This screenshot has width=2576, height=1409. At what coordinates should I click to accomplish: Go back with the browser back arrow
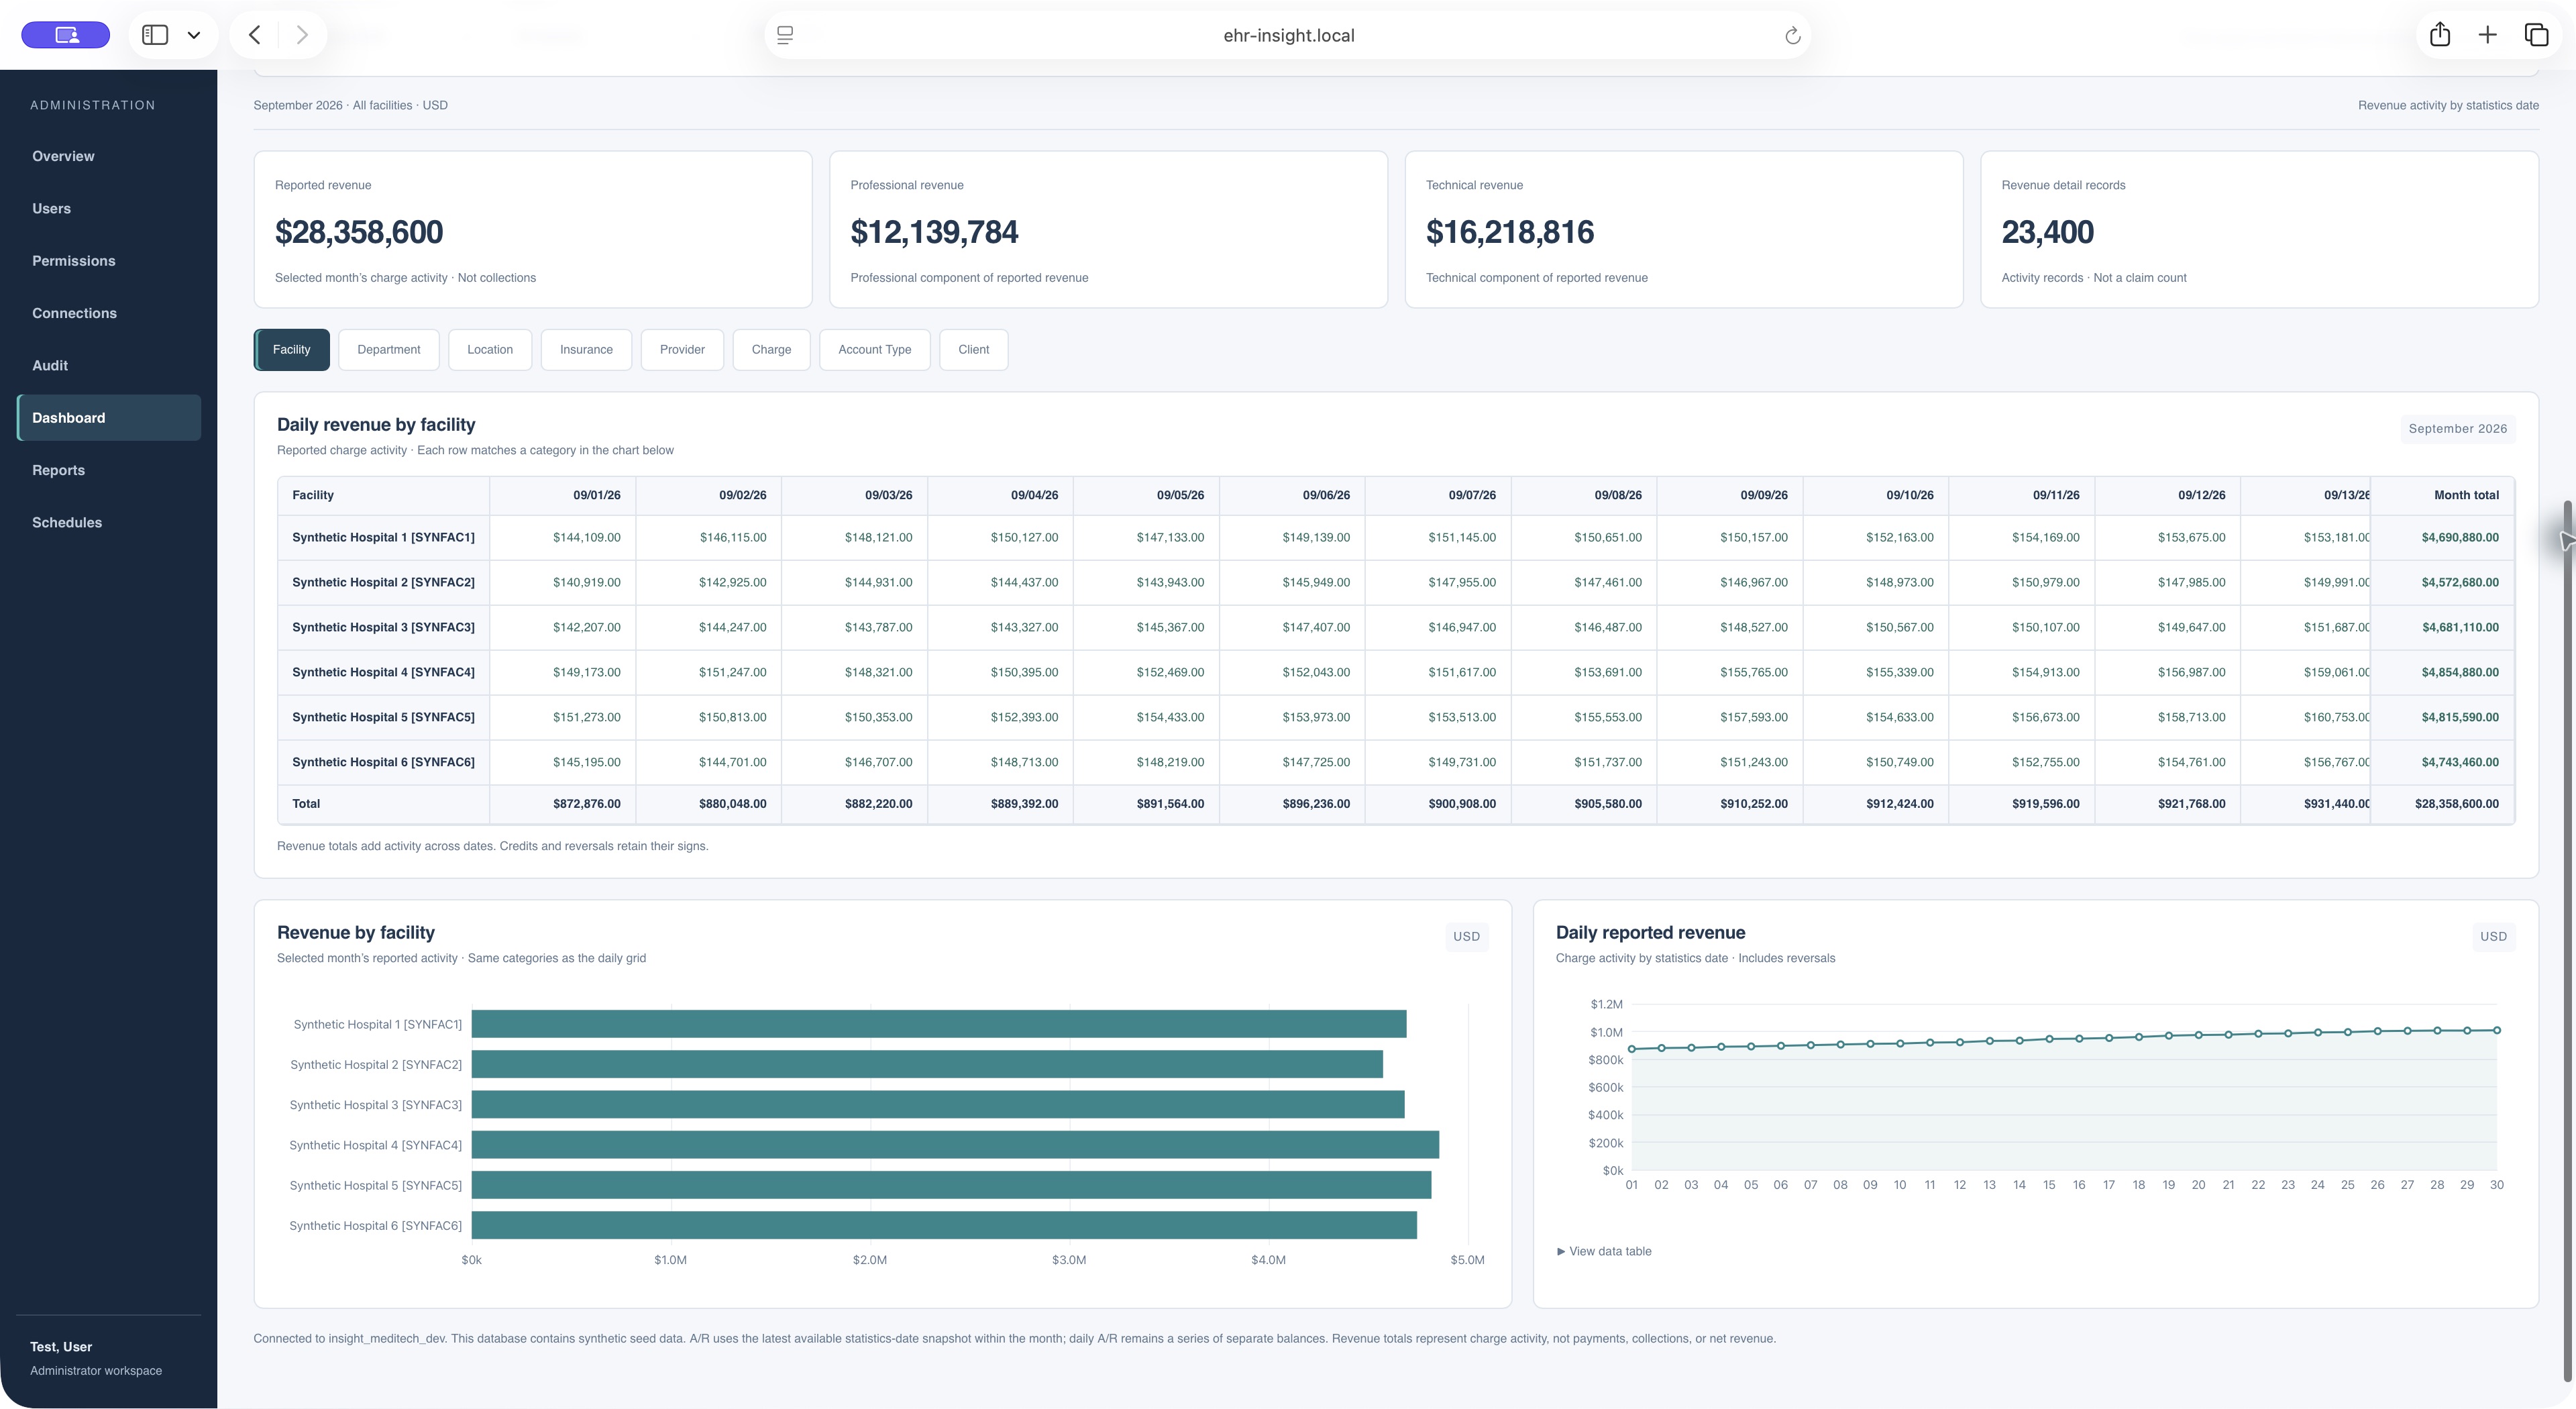(x=255, y=35)
